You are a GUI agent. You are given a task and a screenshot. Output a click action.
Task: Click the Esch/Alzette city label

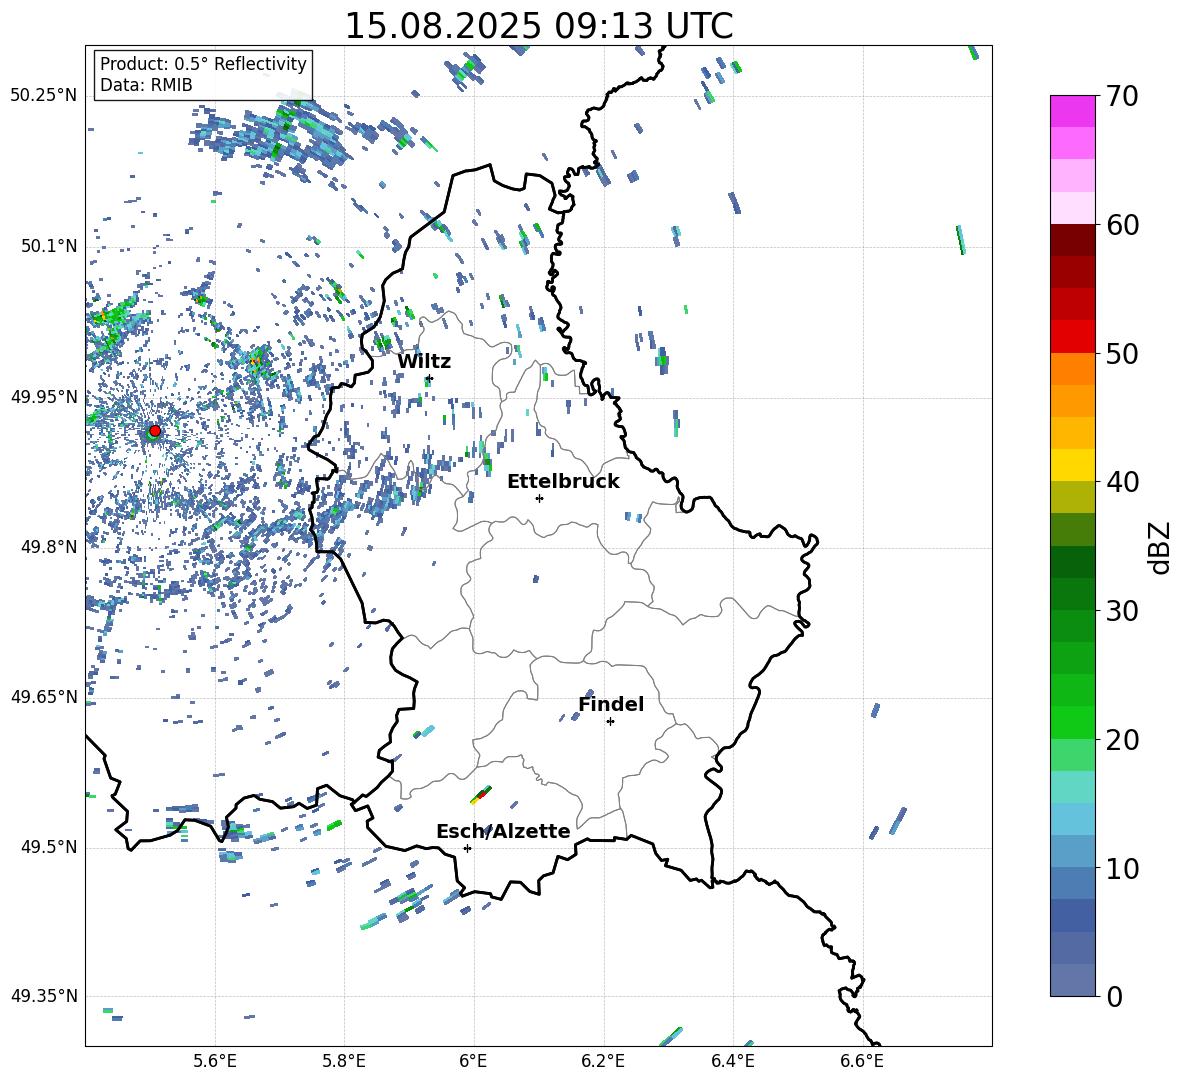[503, 831]
